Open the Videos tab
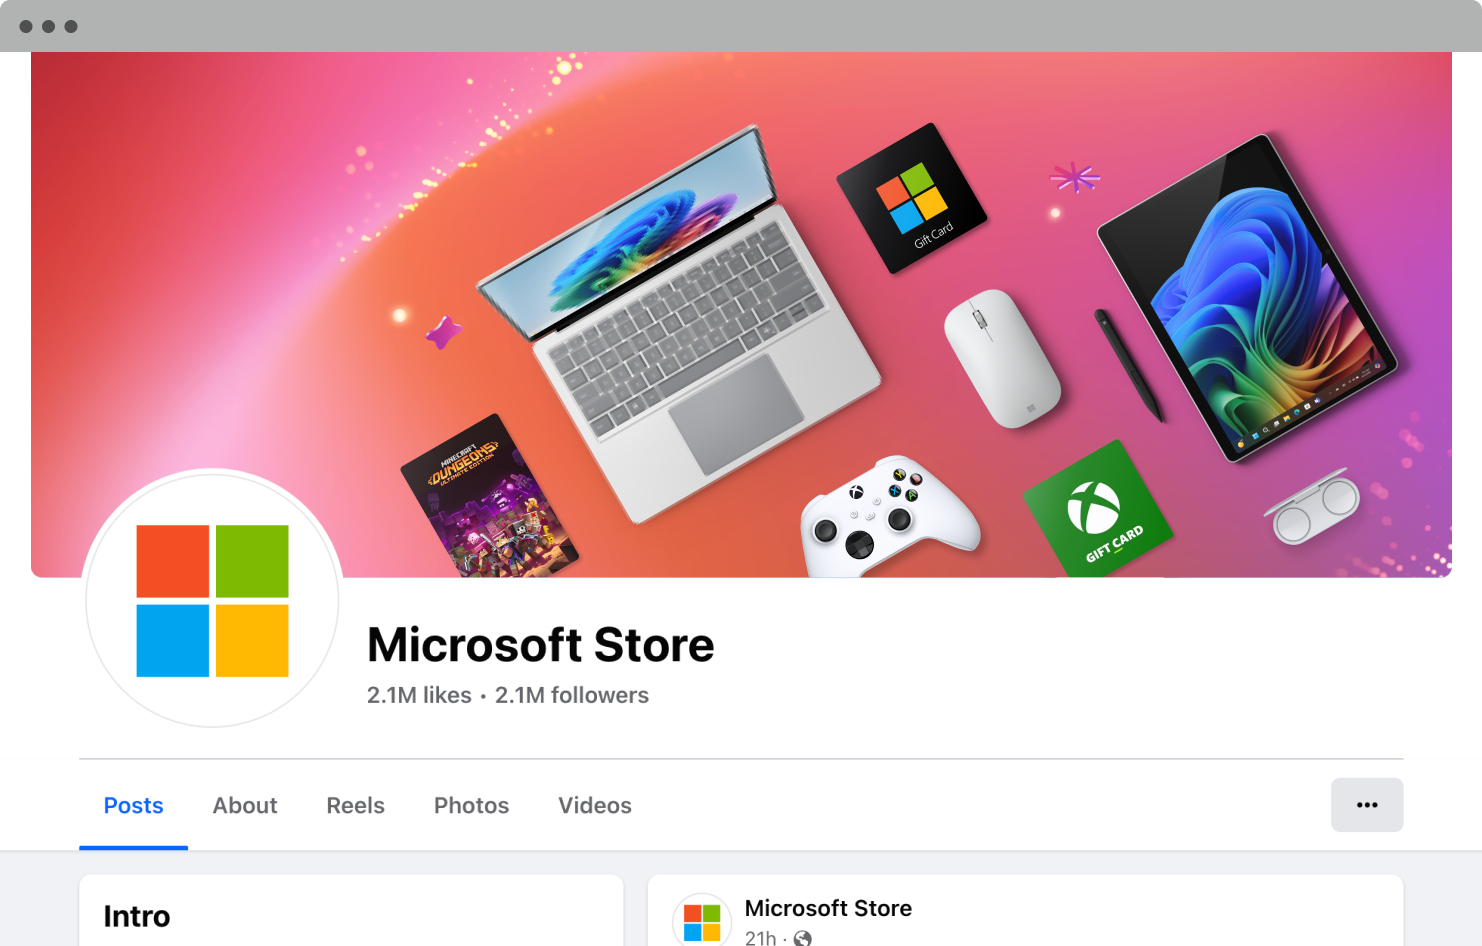Image resolution: width=1482 pixels, height=946 pixels. (x=595, y=805)
